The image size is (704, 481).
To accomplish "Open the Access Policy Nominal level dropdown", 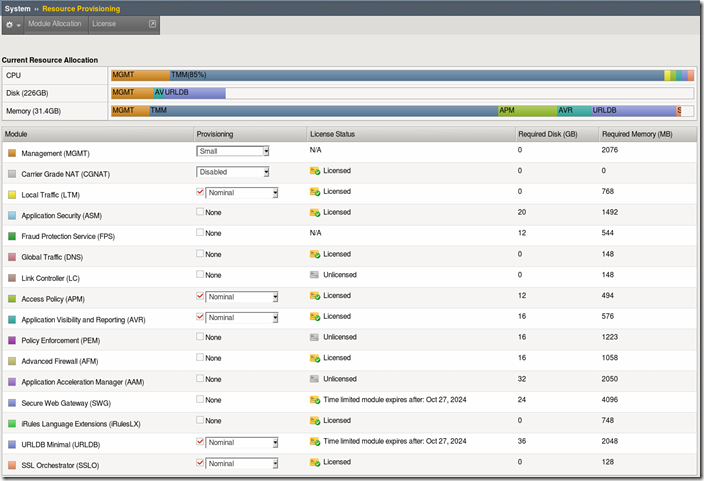I will pos(242,297).
